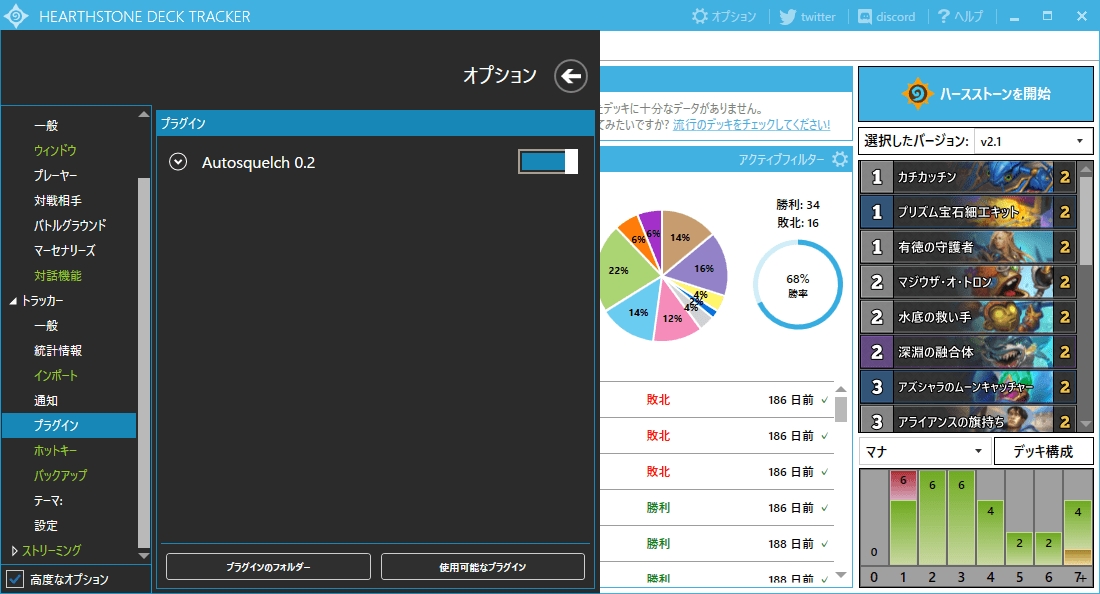
Task: Select バトルグラウンド in options sidebar
Action: 70,225
